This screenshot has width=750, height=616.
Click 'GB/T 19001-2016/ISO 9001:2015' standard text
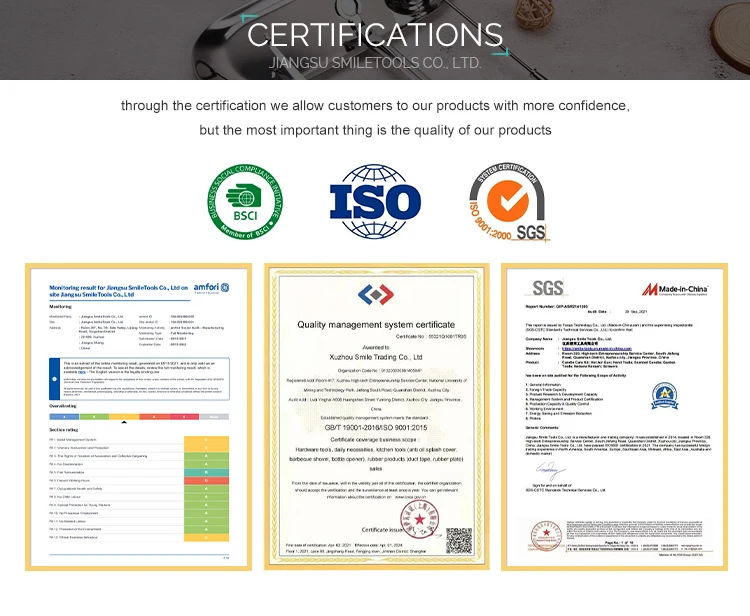pyautogui.click(x=376, y=428)
